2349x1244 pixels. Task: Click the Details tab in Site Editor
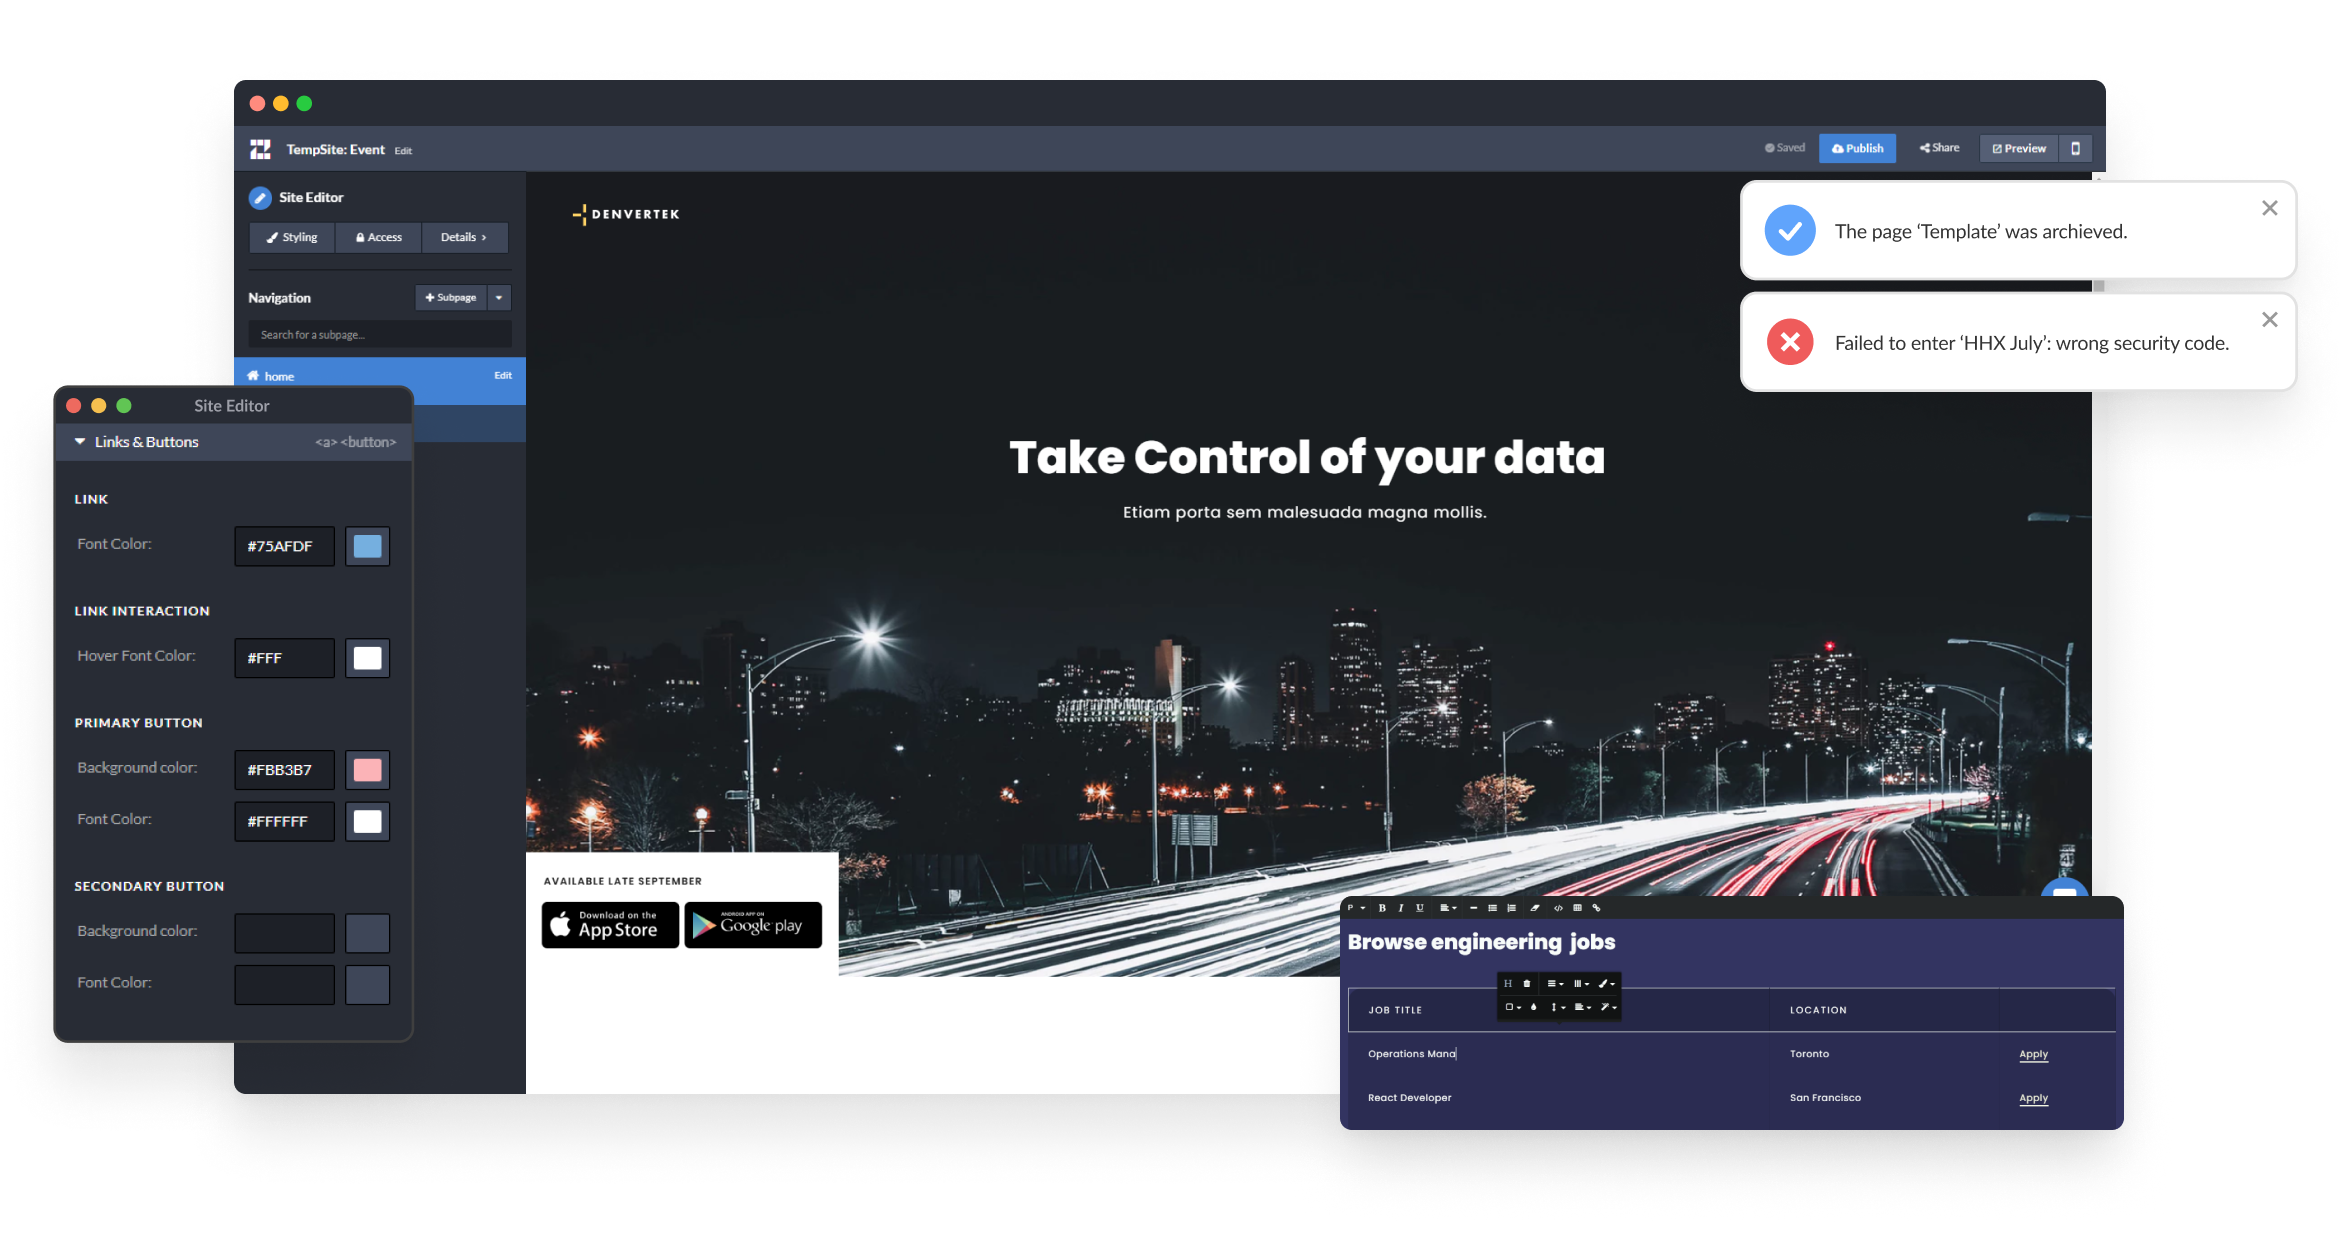(x=463, y=238)
